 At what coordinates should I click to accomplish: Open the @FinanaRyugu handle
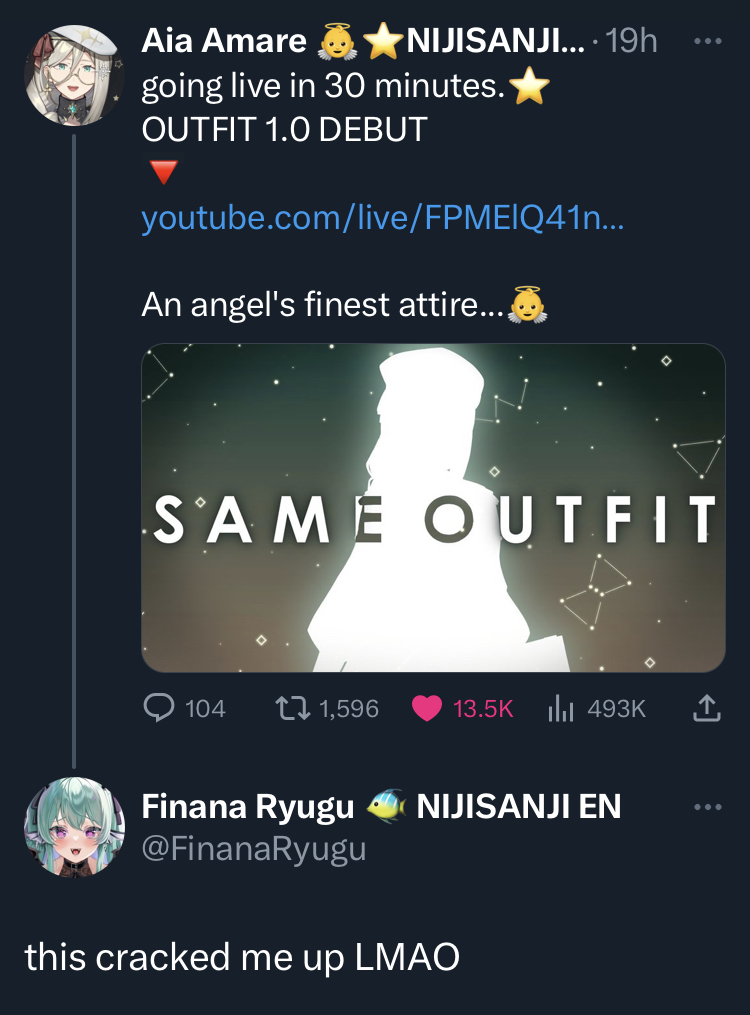coord(254,849)
